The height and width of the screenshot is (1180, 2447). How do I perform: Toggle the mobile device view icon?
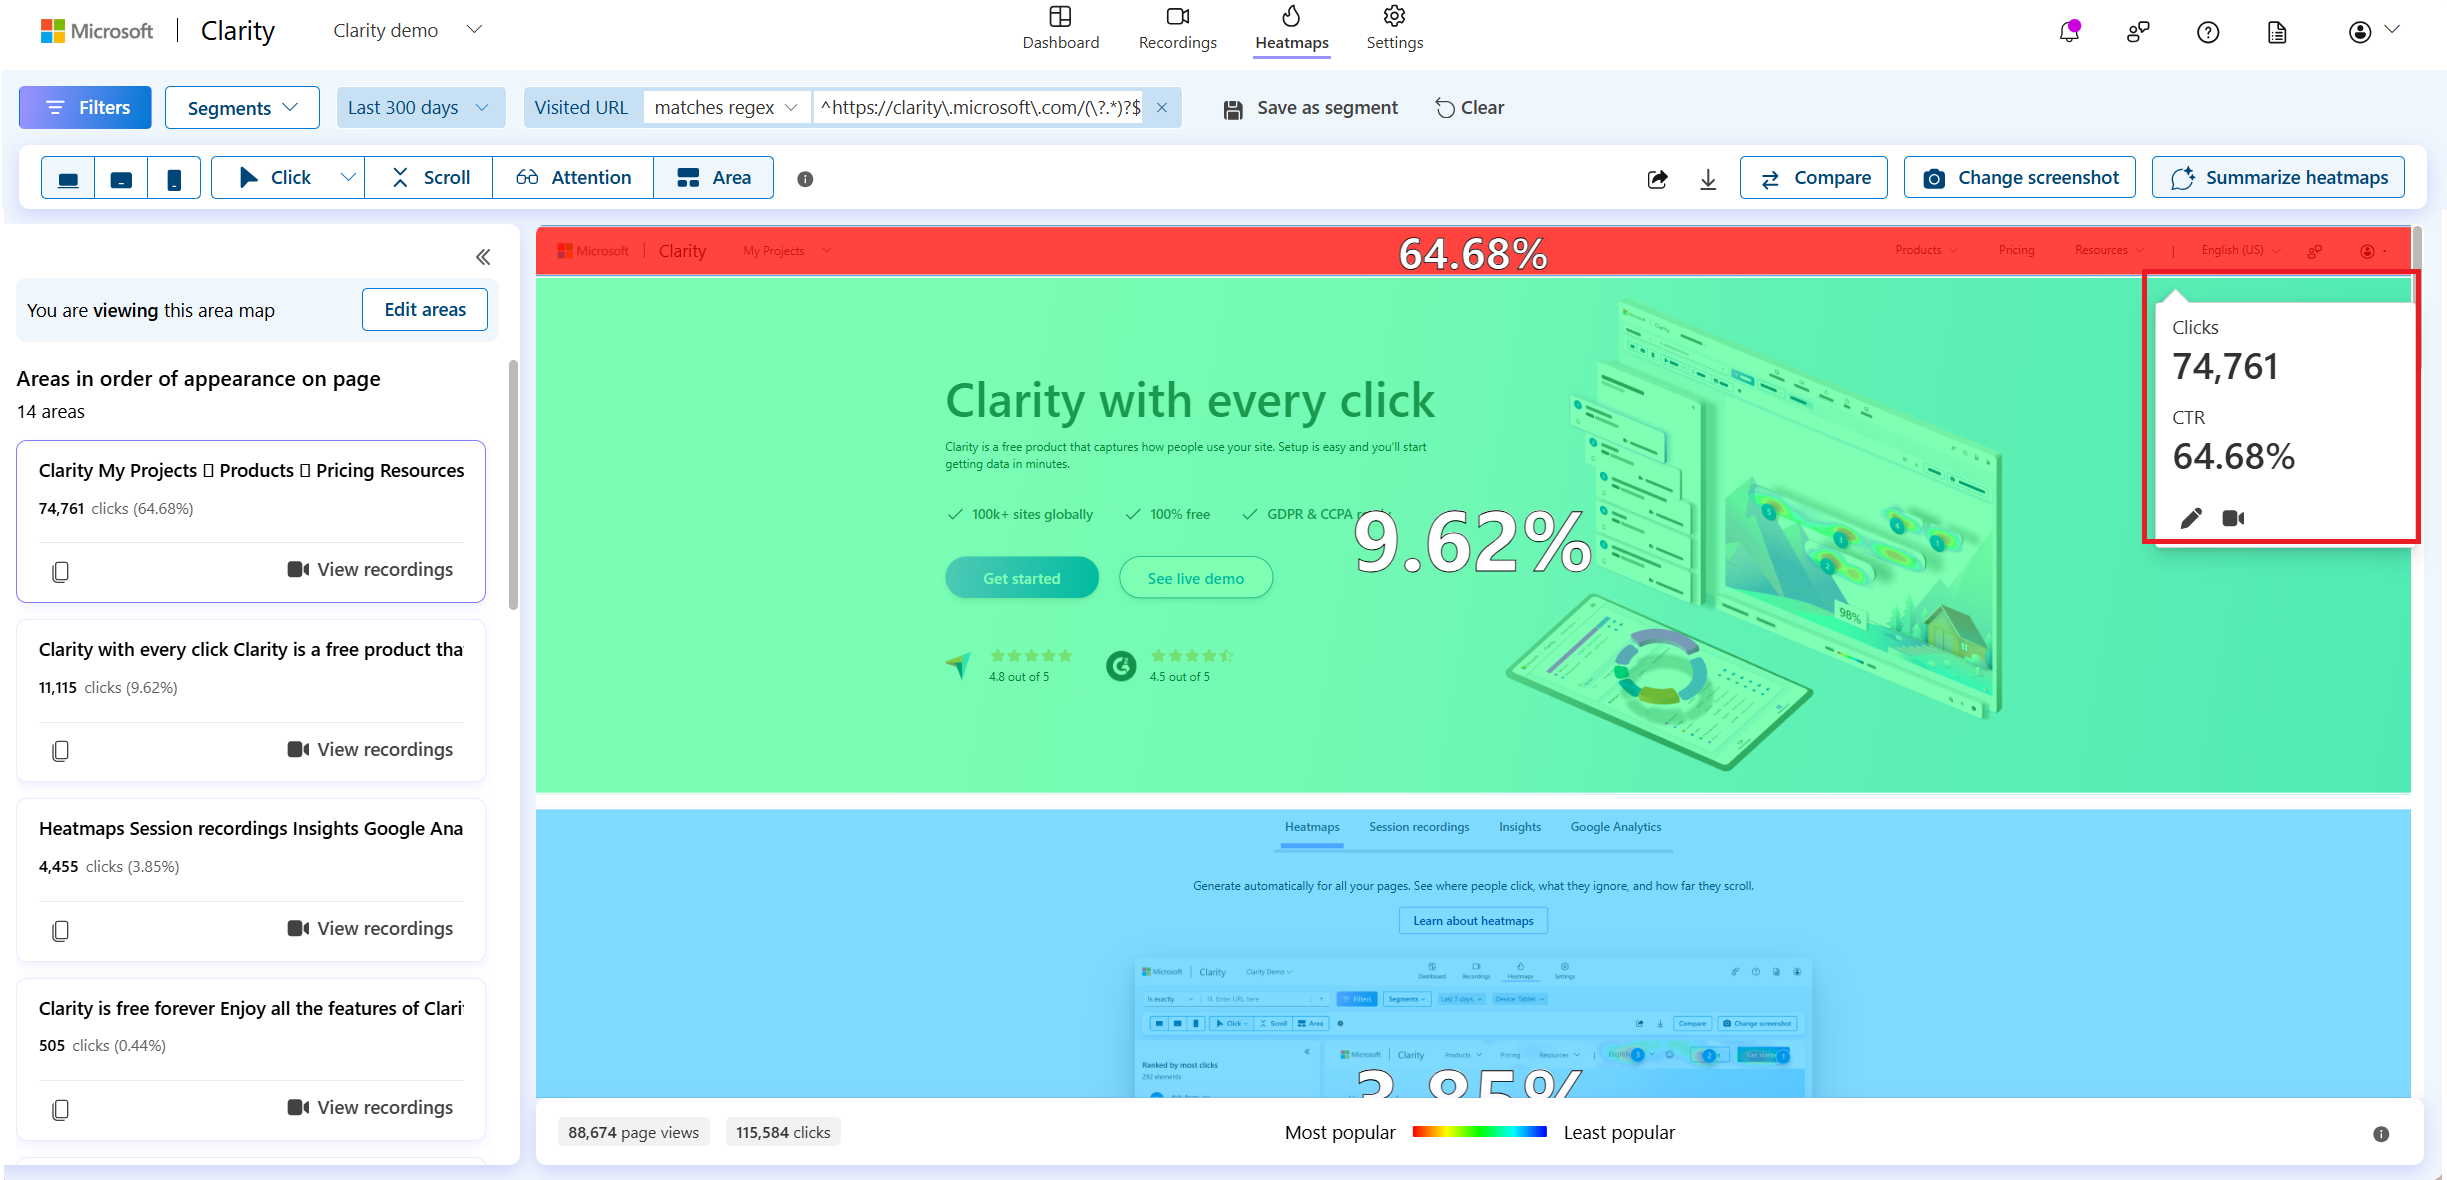173,178
